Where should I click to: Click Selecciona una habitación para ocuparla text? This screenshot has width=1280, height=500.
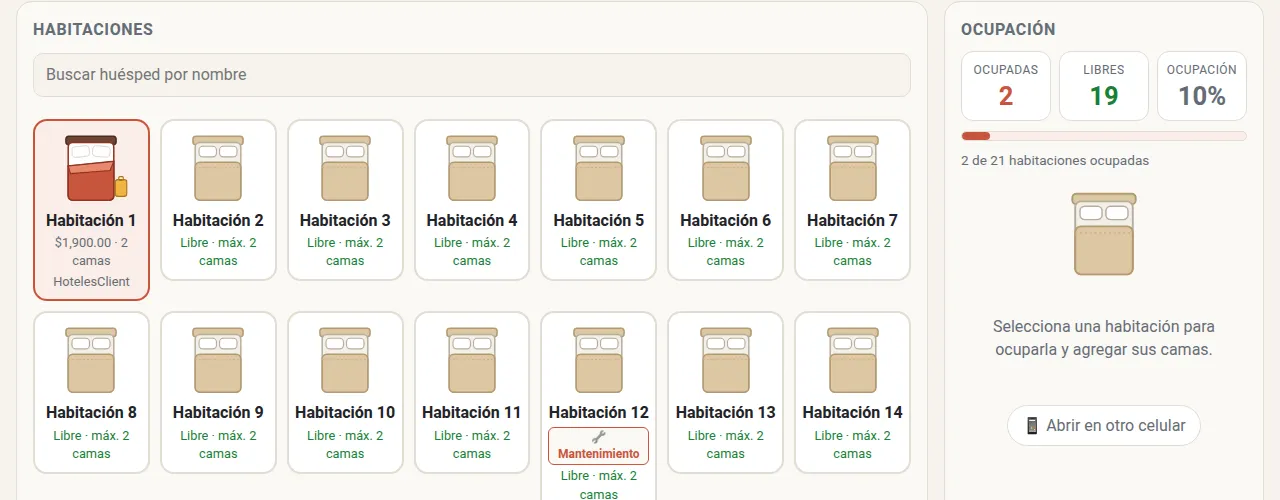point(1104,338)
